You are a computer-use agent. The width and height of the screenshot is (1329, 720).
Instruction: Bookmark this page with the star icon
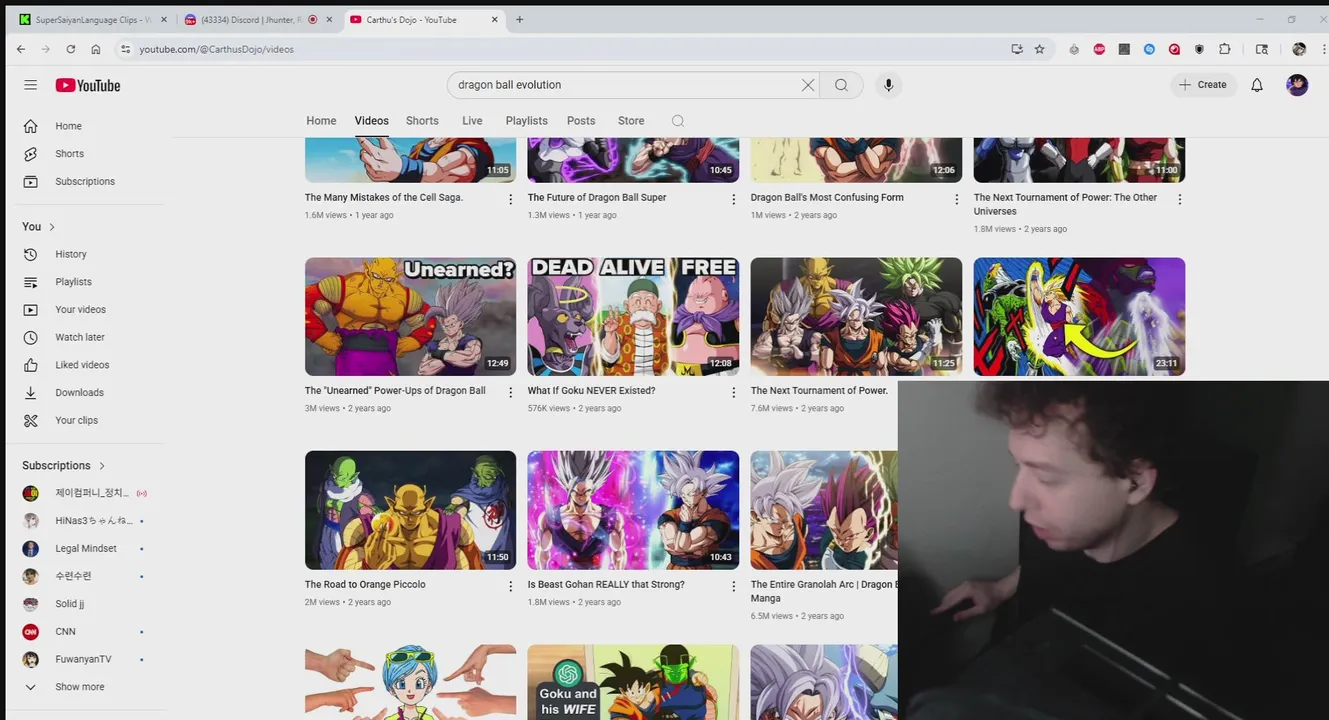pyautogui.click(x=1039, y=49)
